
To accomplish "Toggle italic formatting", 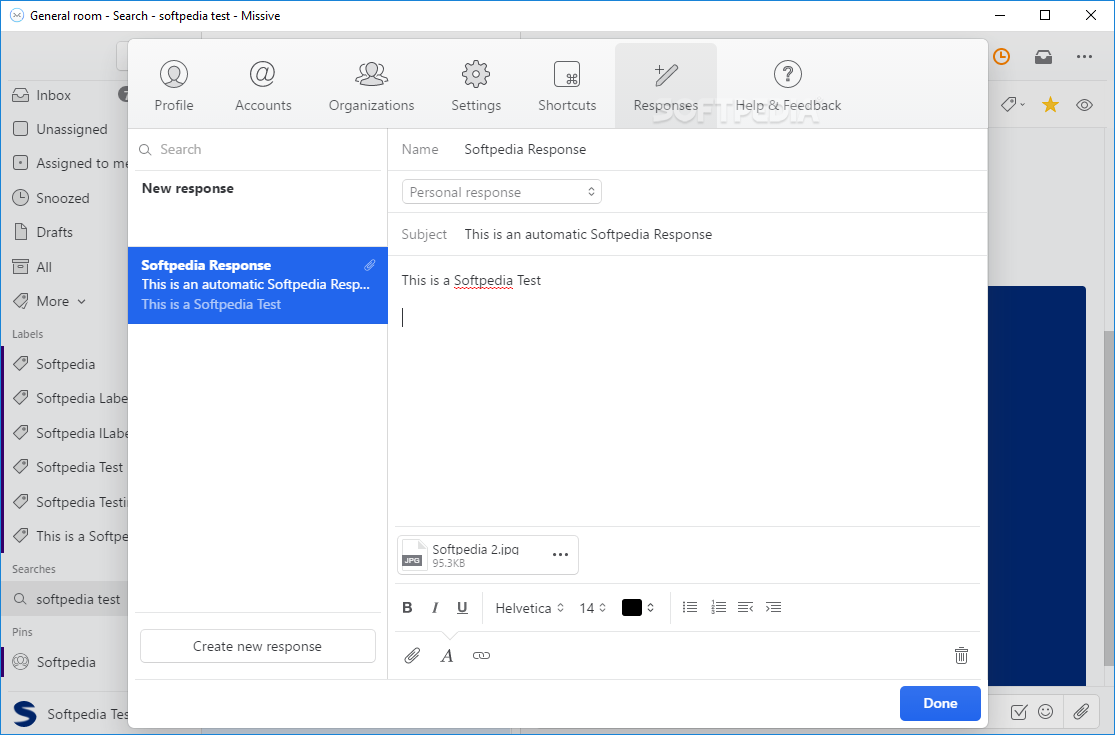I will pyautogui.click(x=434, y=608).
